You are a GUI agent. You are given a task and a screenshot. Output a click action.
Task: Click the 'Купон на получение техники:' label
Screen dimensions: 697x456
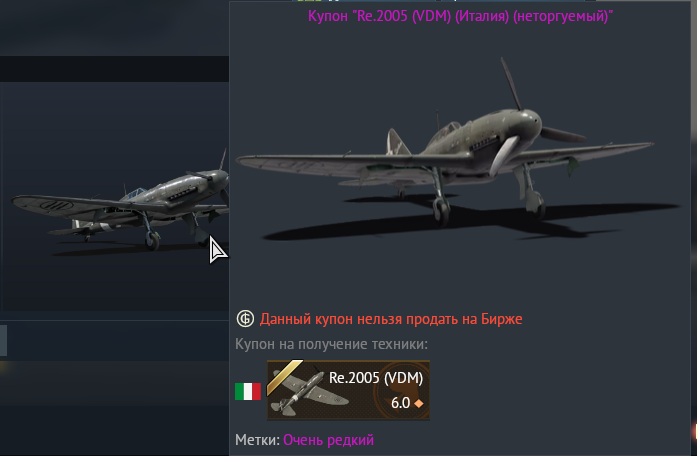(331, 344)
